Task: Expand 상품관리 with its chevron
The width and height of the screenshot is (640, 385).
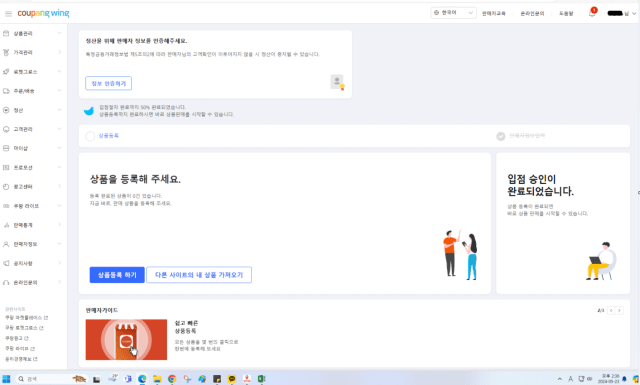Action: 59,33
